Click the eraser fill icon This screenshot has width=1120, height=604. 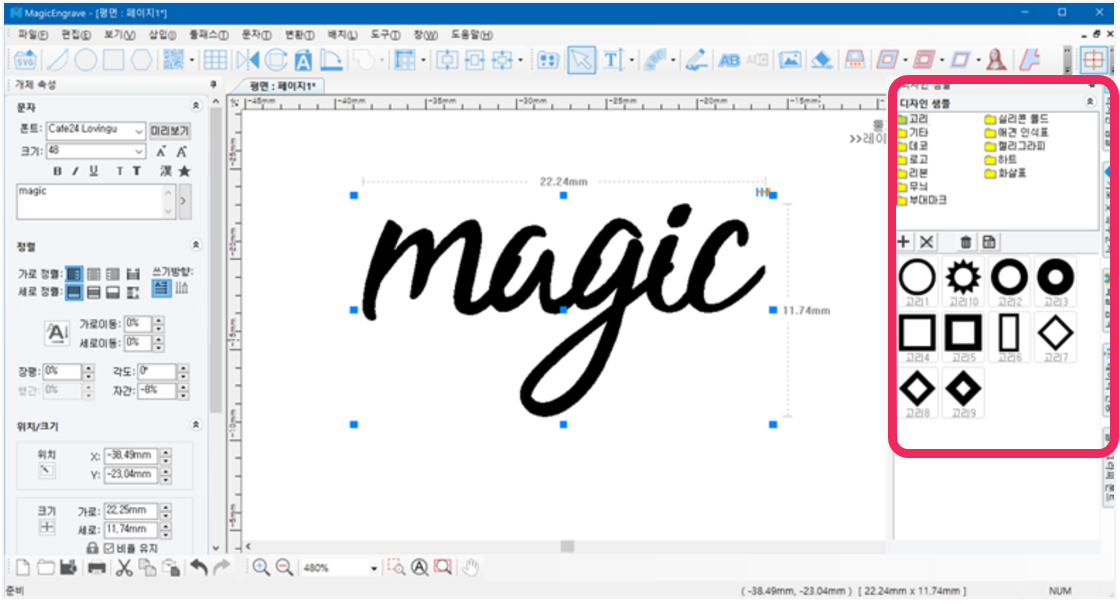pos(821,60)
